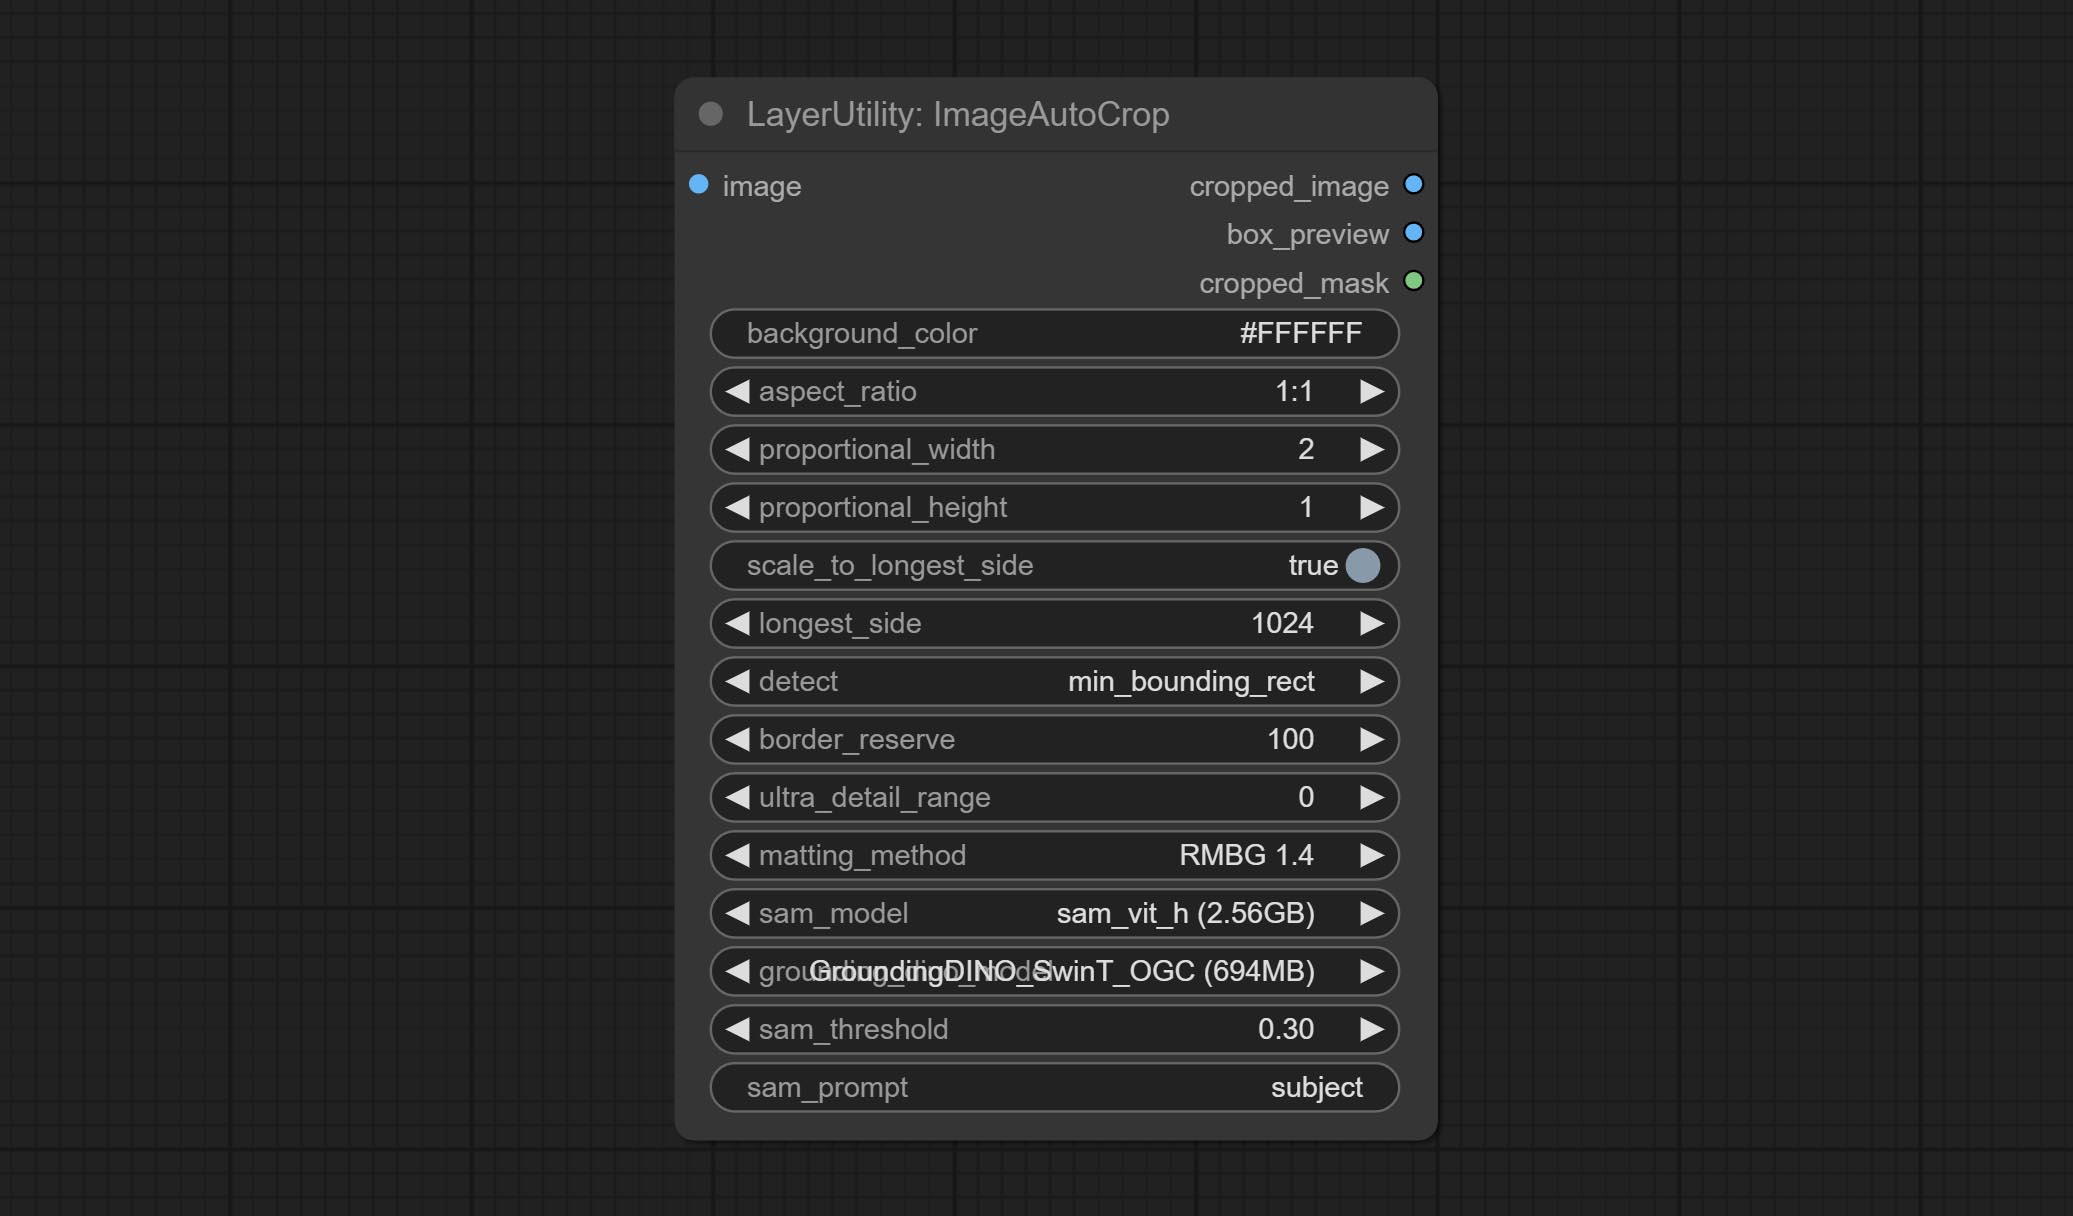Open matting_method RMBG 1.4 dropdown
The image size is (2073, 1216).
coord(1054,856)
